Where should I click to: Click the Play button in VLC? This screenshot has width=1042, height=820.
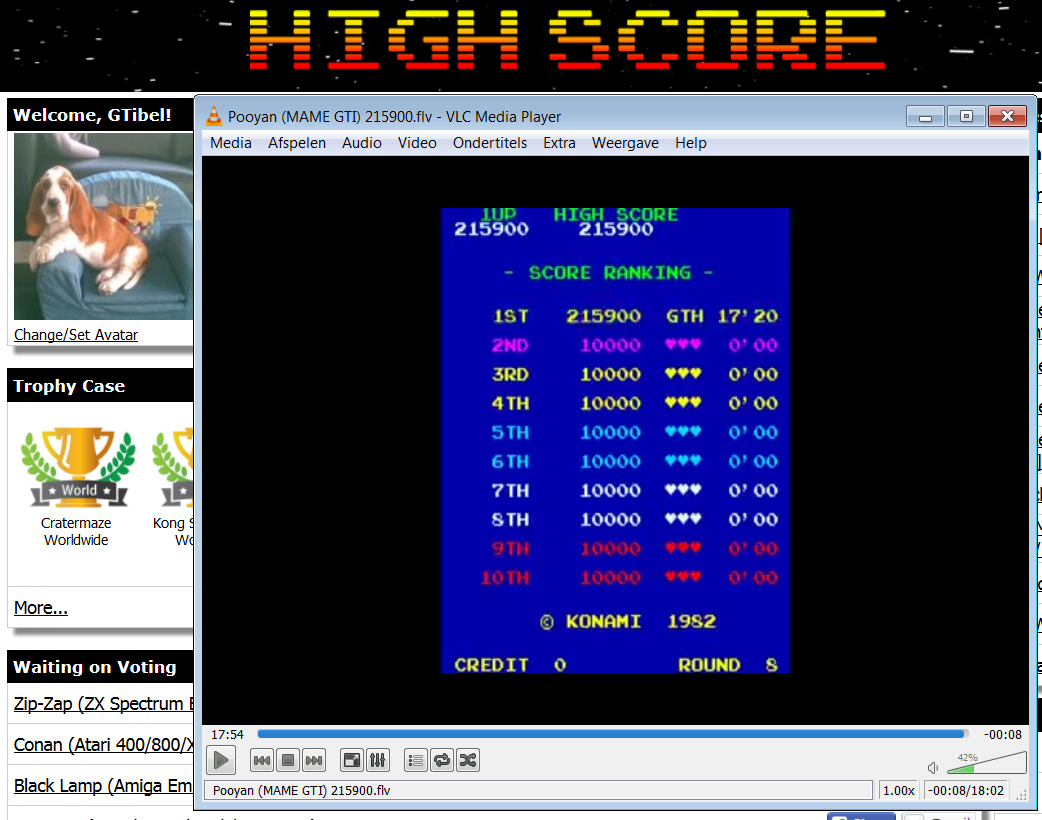tap(221, 760)
